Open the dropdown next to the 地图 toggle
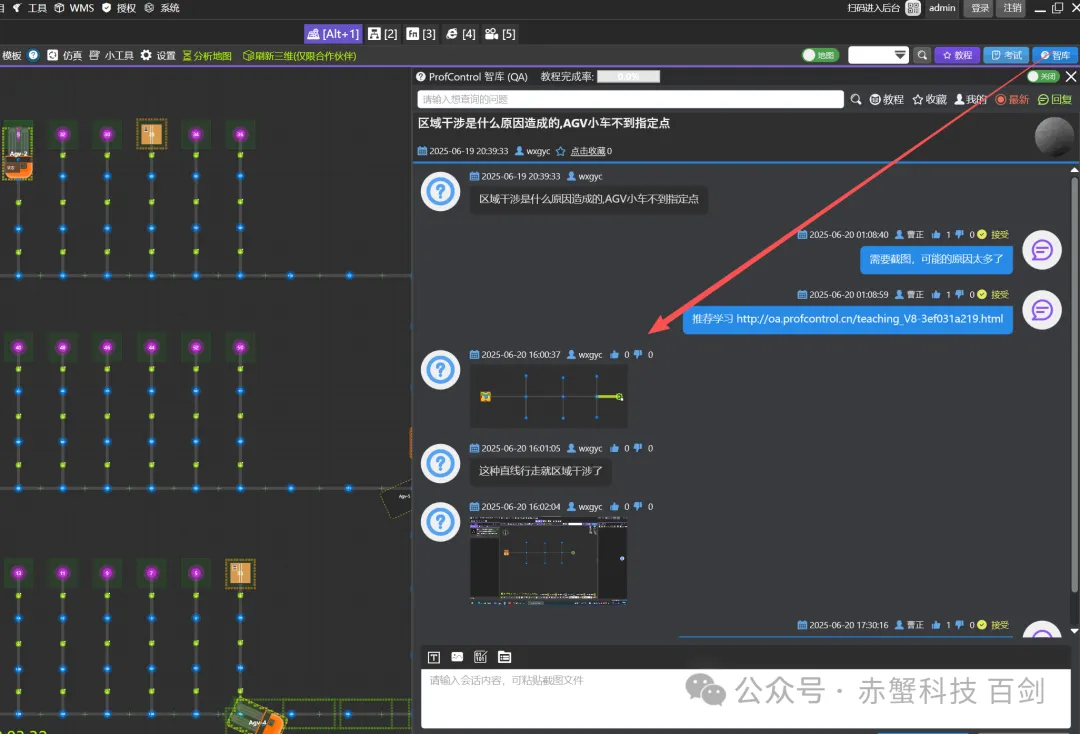The image size is (1080, 734). pos(878,55)
